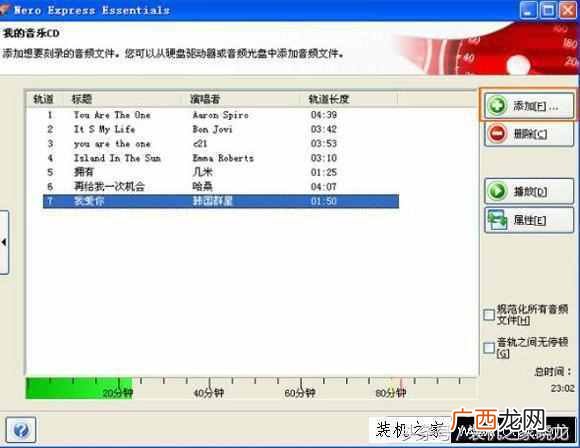Screen dimensions: 580x448
Task: Click the track length 01:25
Action: click(324, 172)
